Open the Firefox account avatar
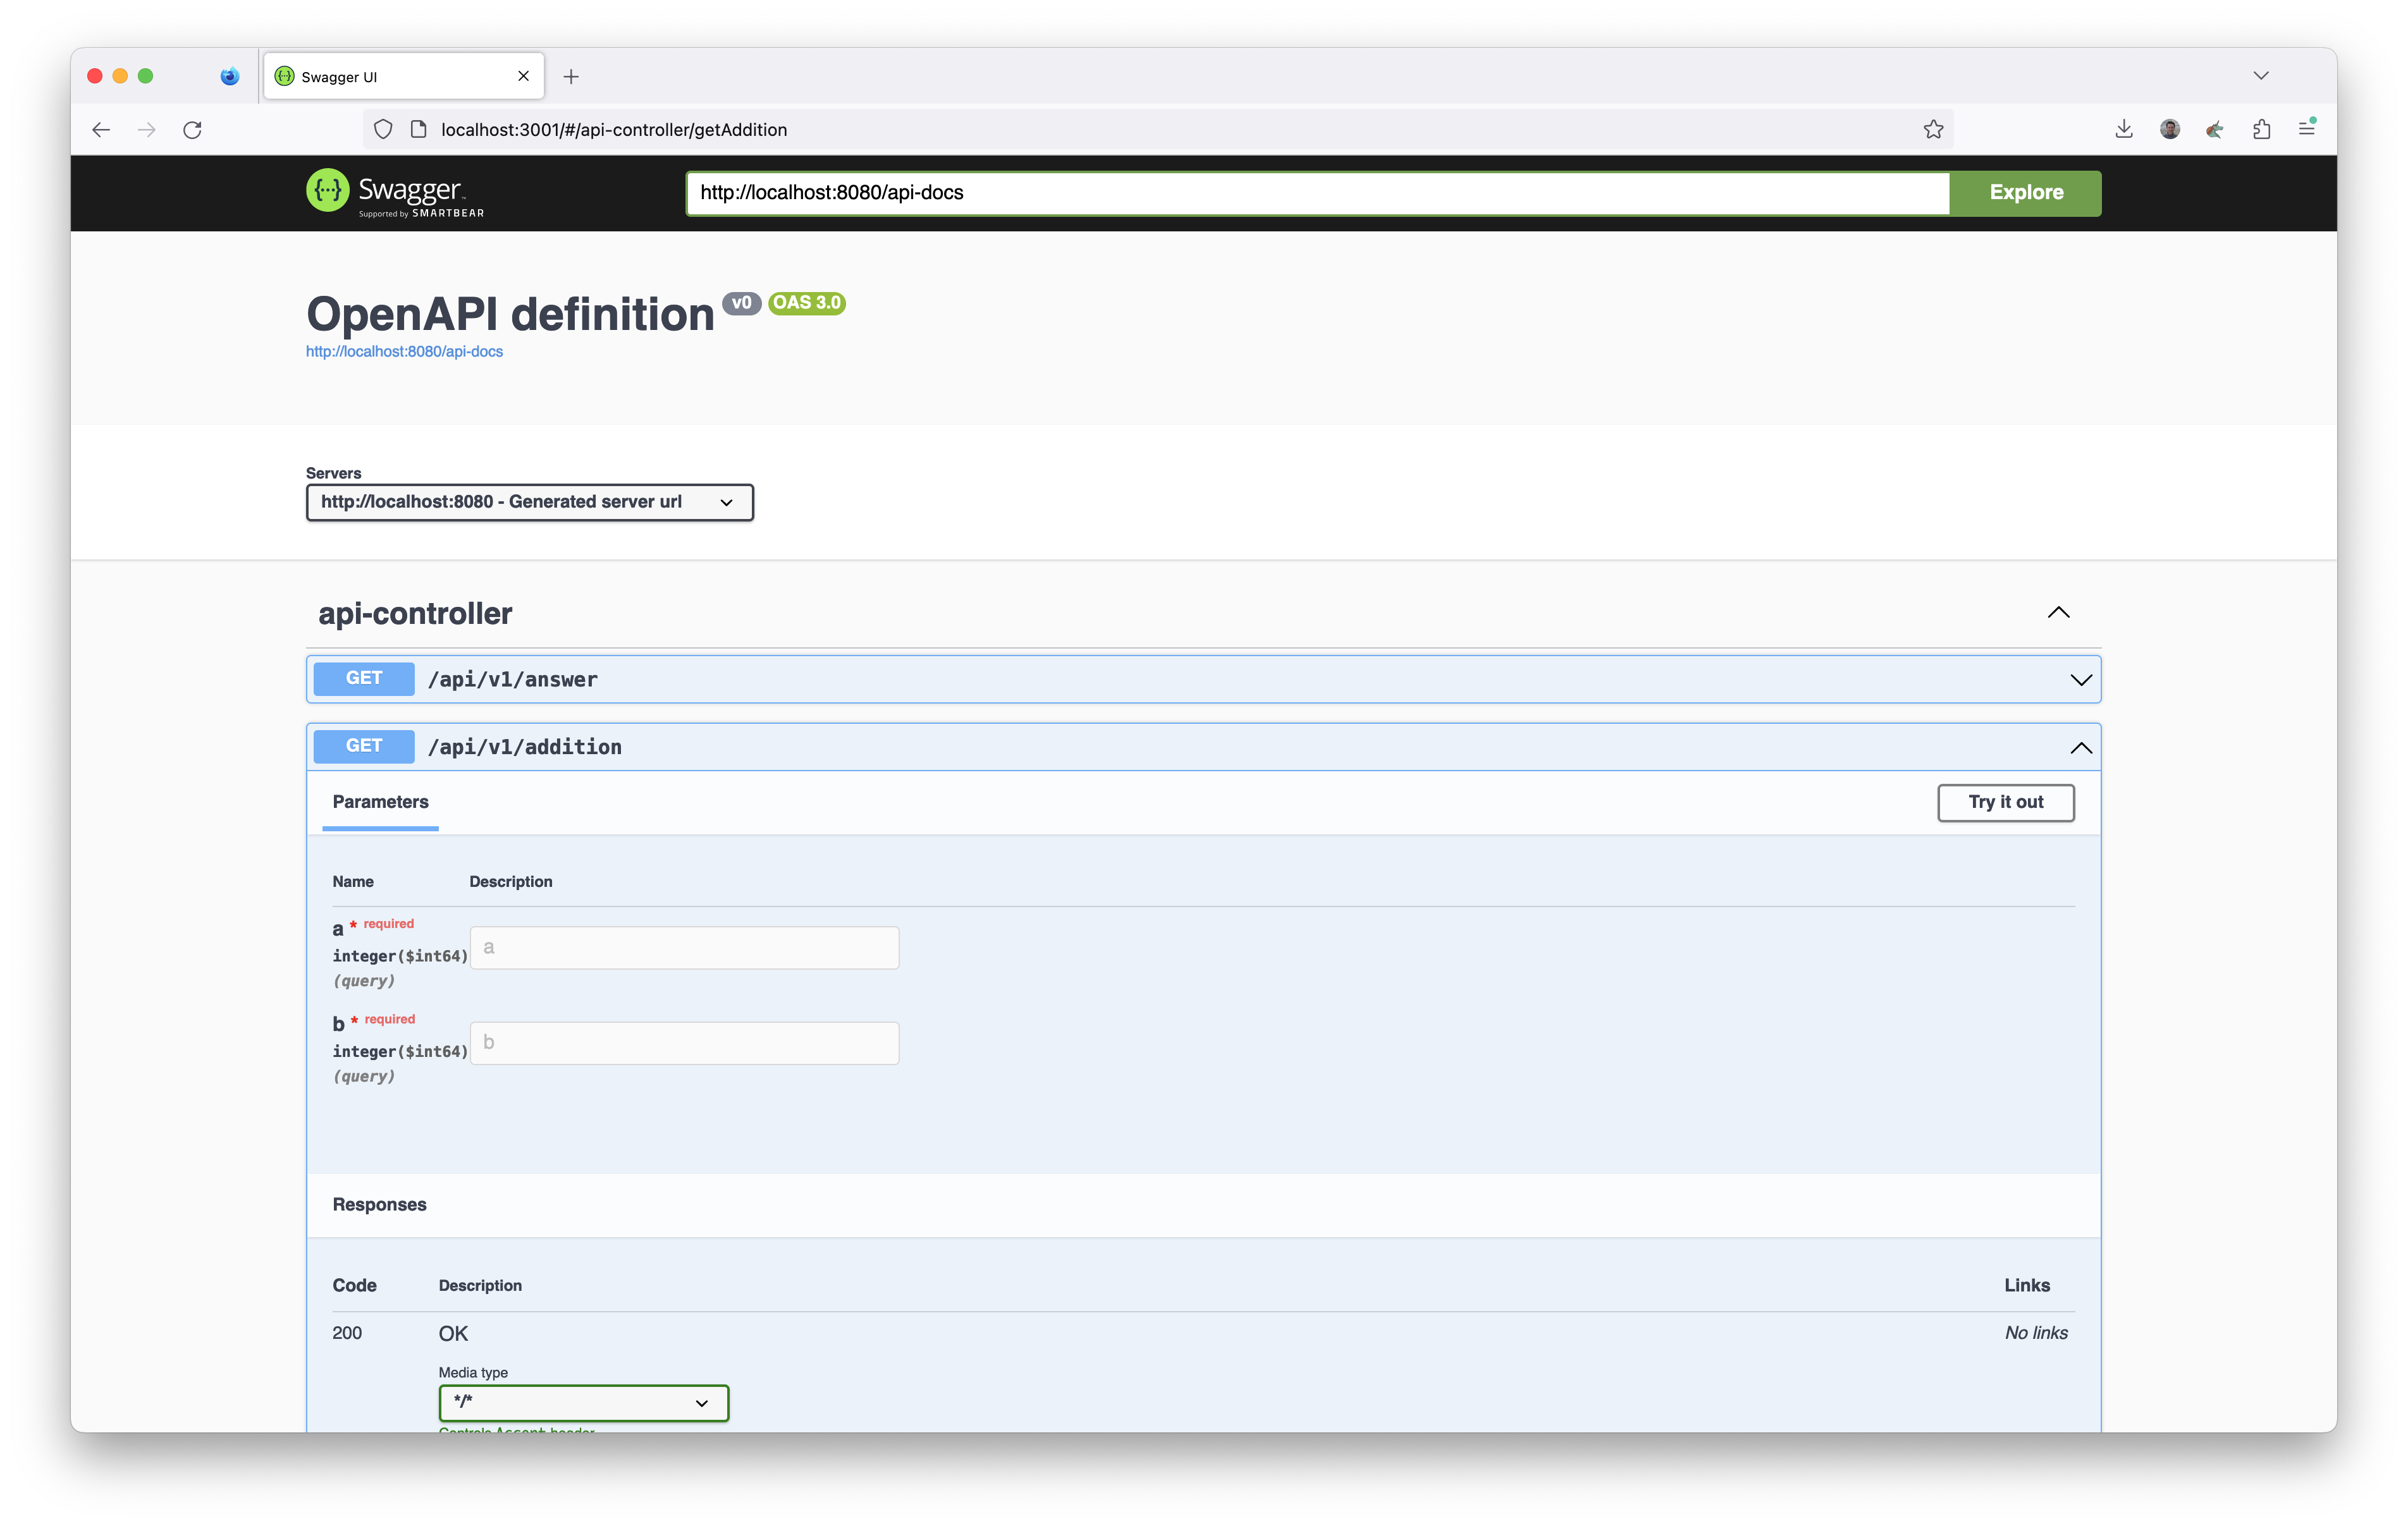2408x1526 pixels. point(2169,129)
